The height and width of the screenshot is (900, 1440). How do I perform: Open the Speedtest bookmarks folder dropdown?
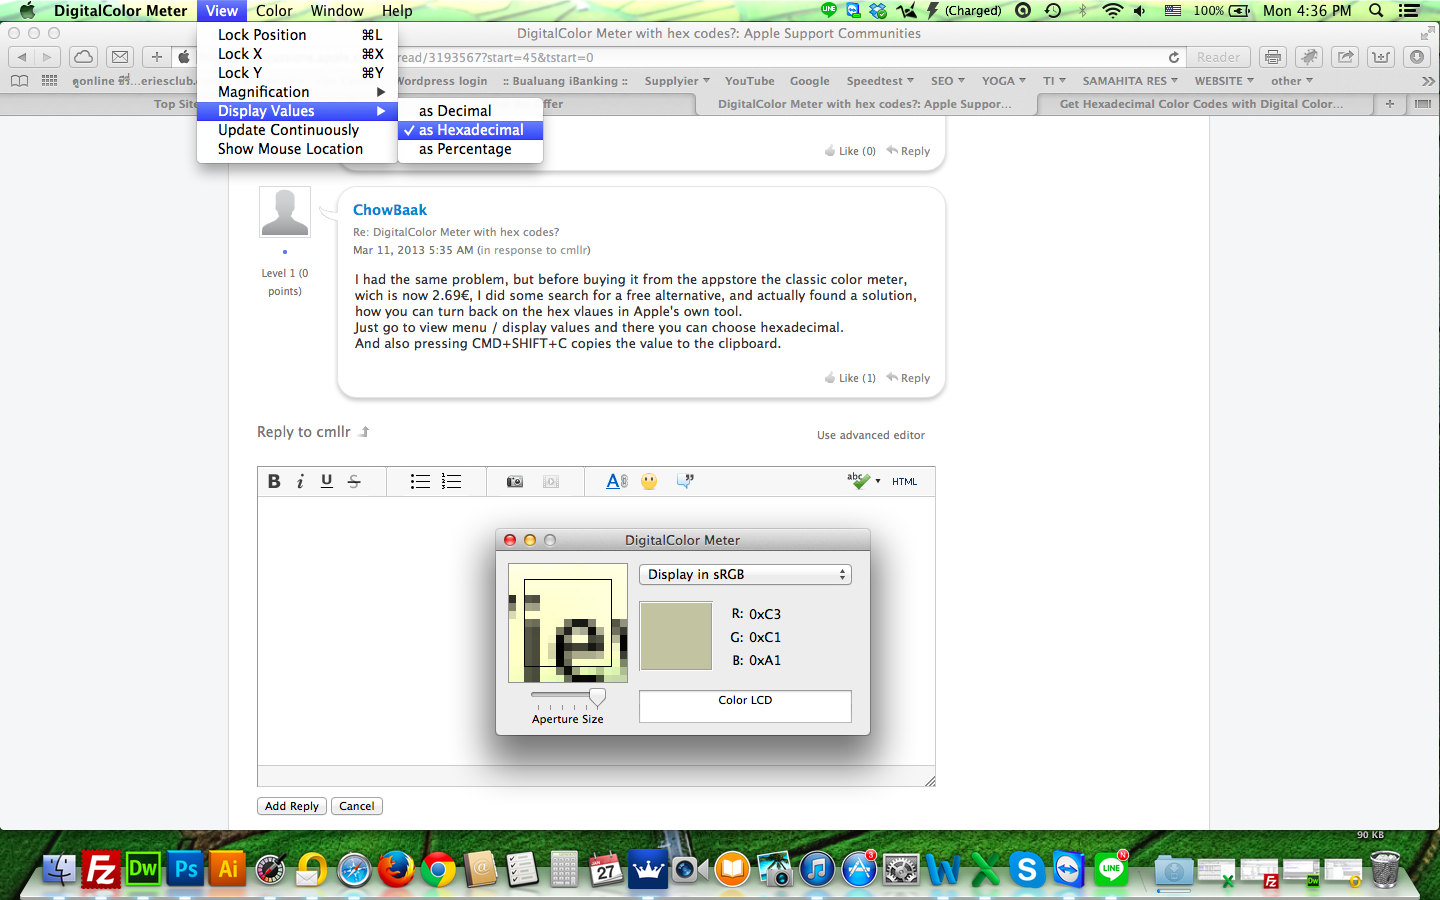(880, 81)
